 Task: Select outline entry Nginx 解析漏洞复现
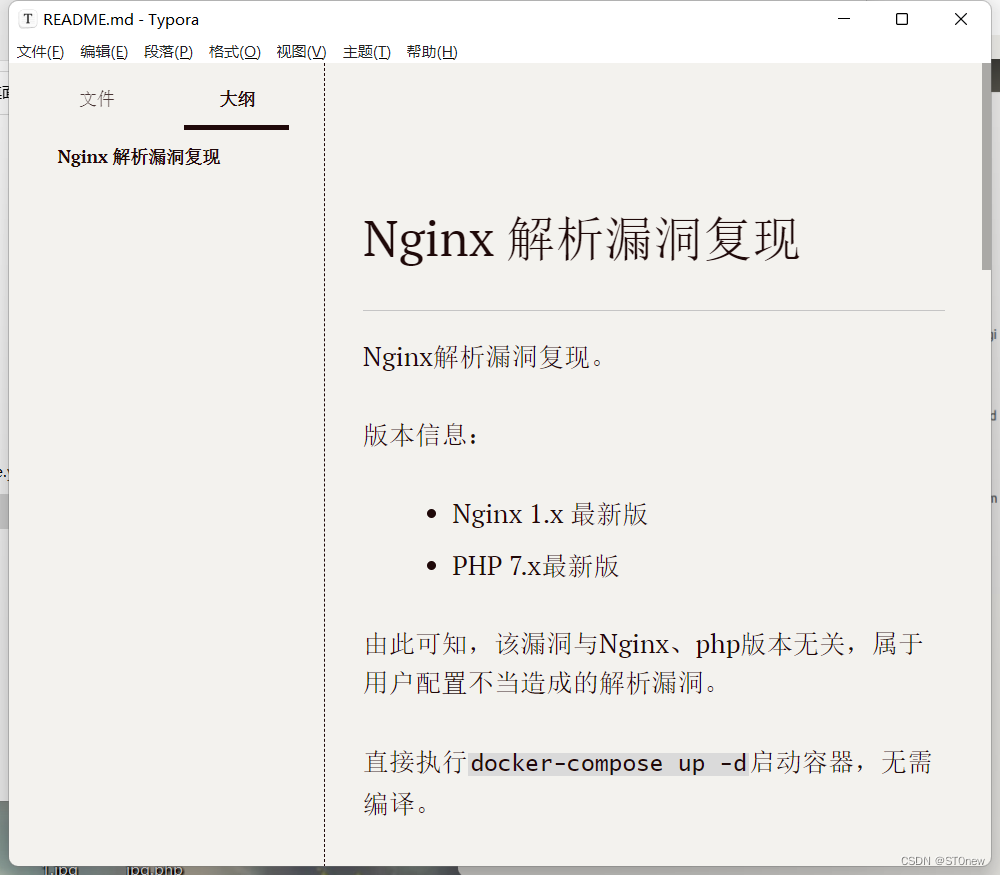point(138,157)
